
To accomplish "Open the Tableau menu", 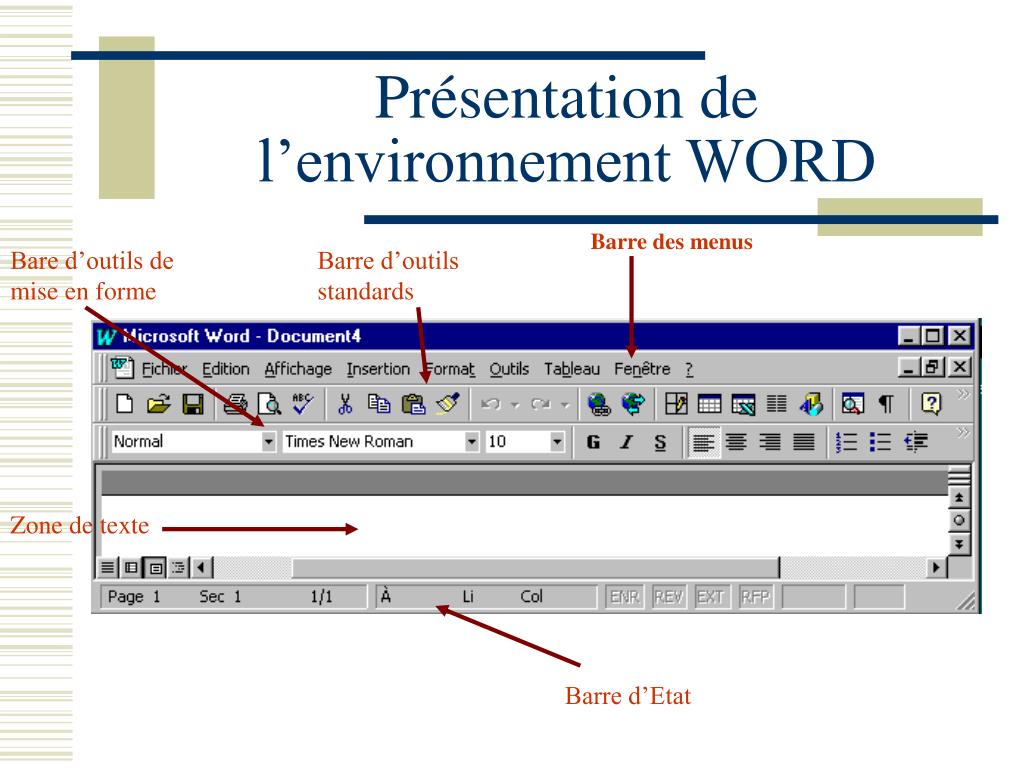I will click(572, 369).
